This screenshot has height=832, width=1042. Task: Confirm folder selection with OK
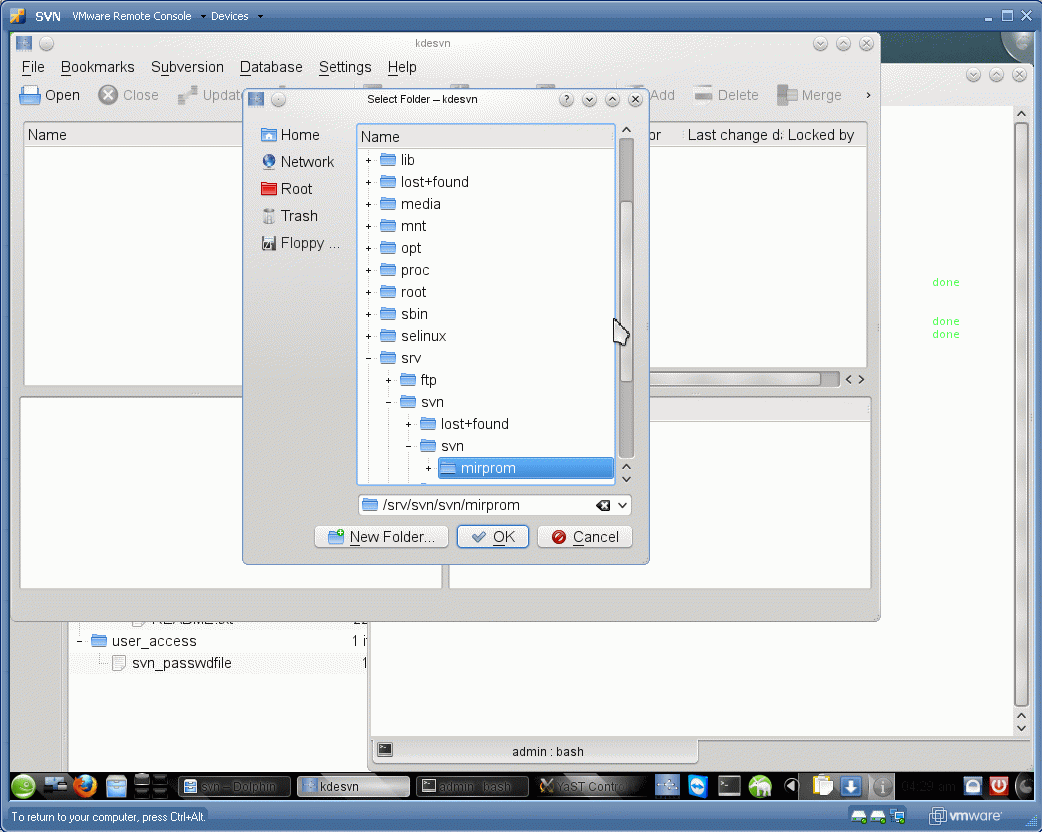pos(492,537)
